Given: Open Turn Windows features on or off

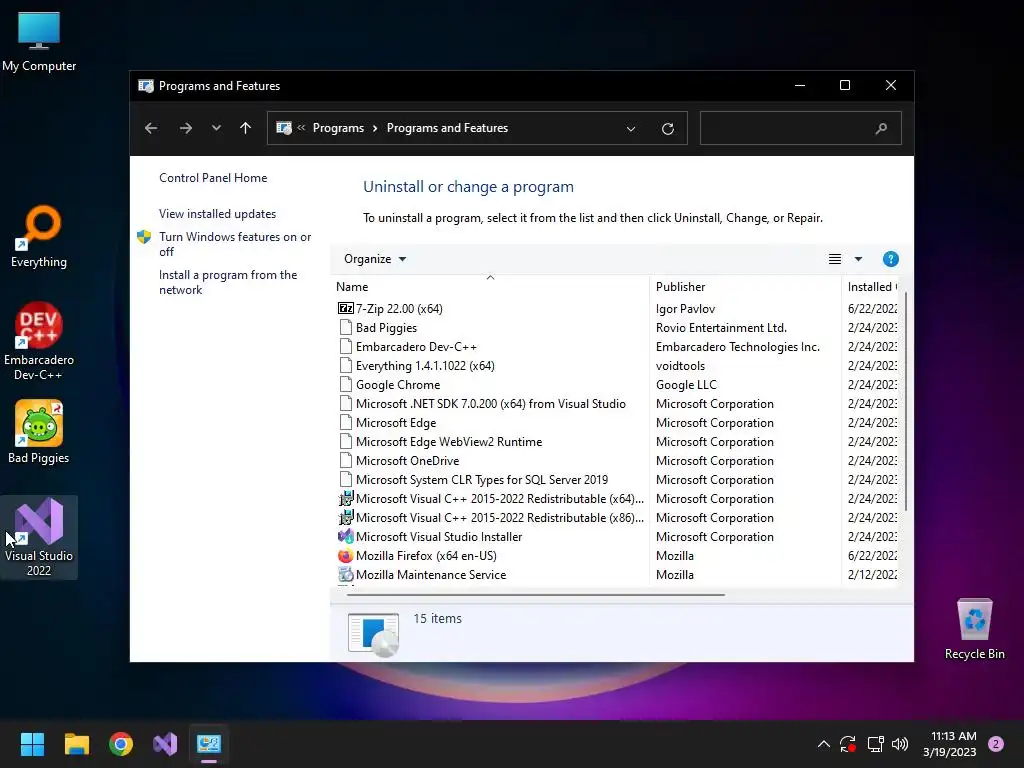Looking at the screenshot, I should click(235, 244).
